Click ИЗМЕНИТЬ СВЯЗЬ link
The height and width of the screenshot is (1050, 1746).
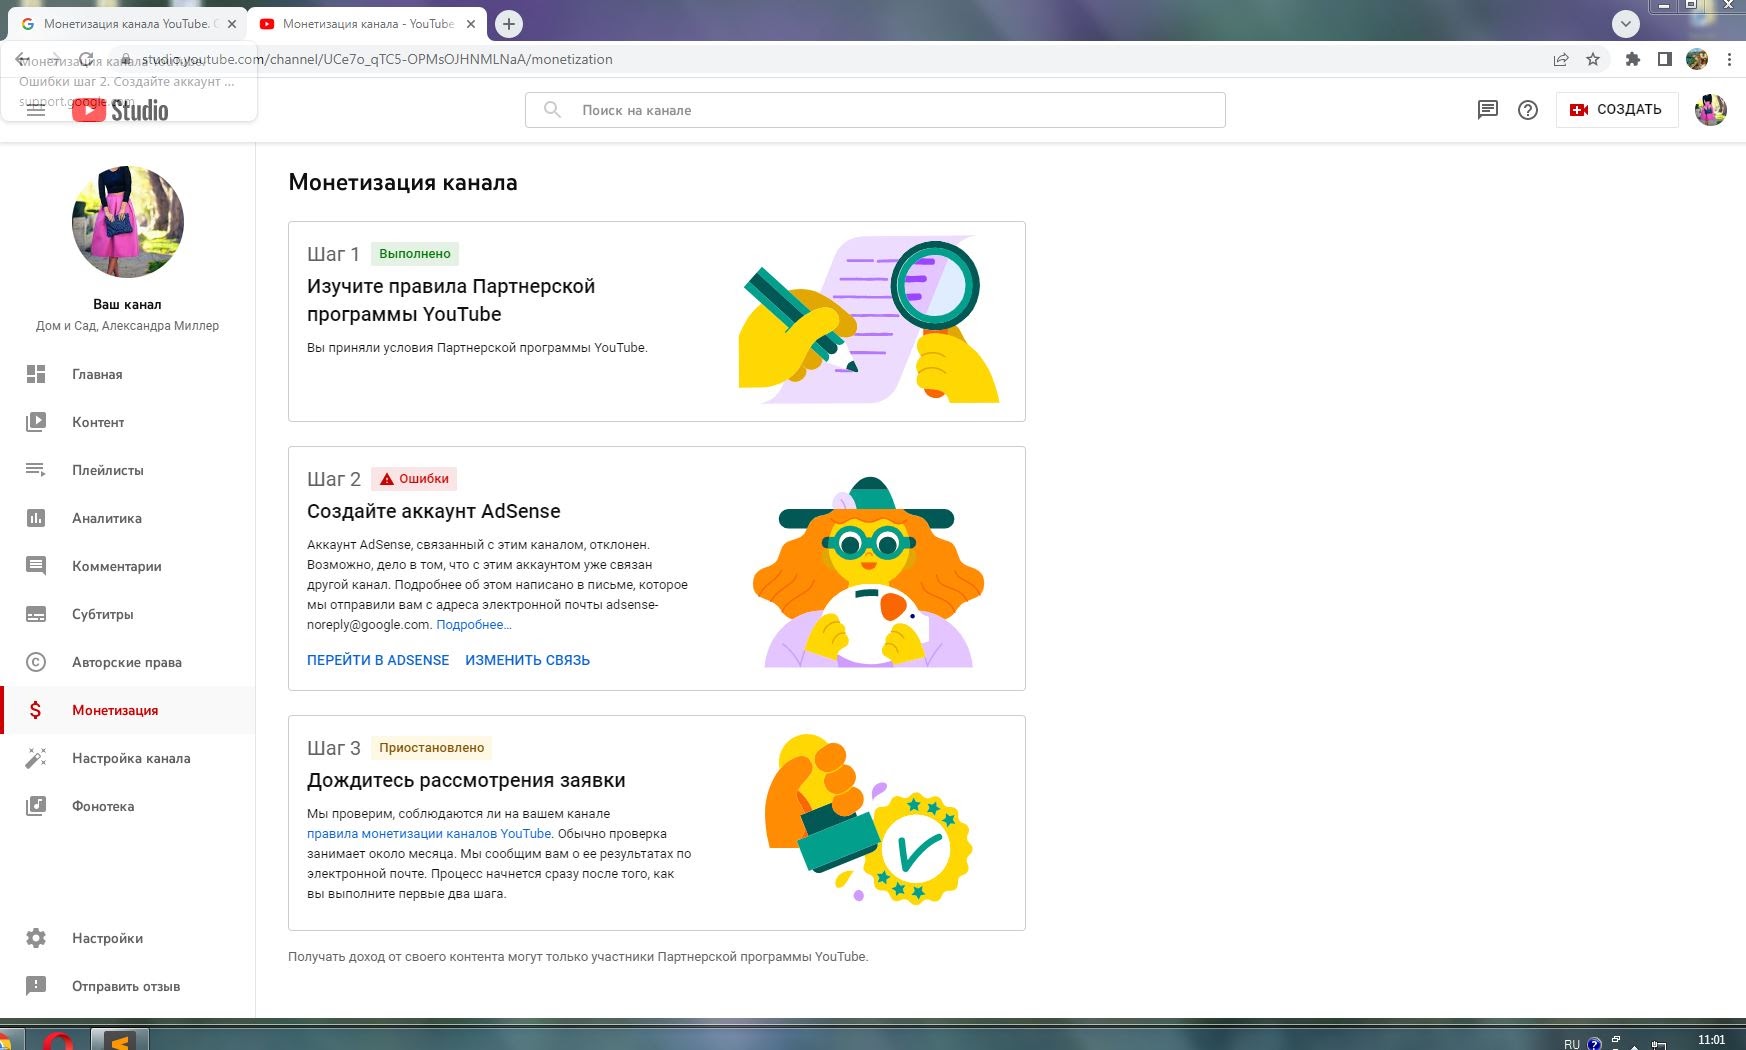click(527, 660)
